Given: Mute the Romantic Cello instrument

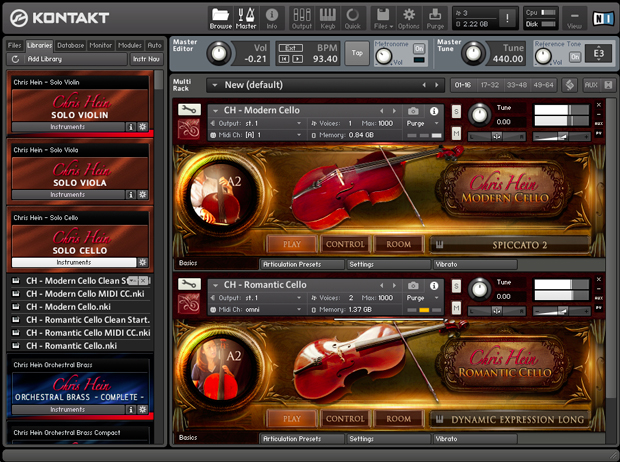Looking at the screenshot, I should (456, 309).
